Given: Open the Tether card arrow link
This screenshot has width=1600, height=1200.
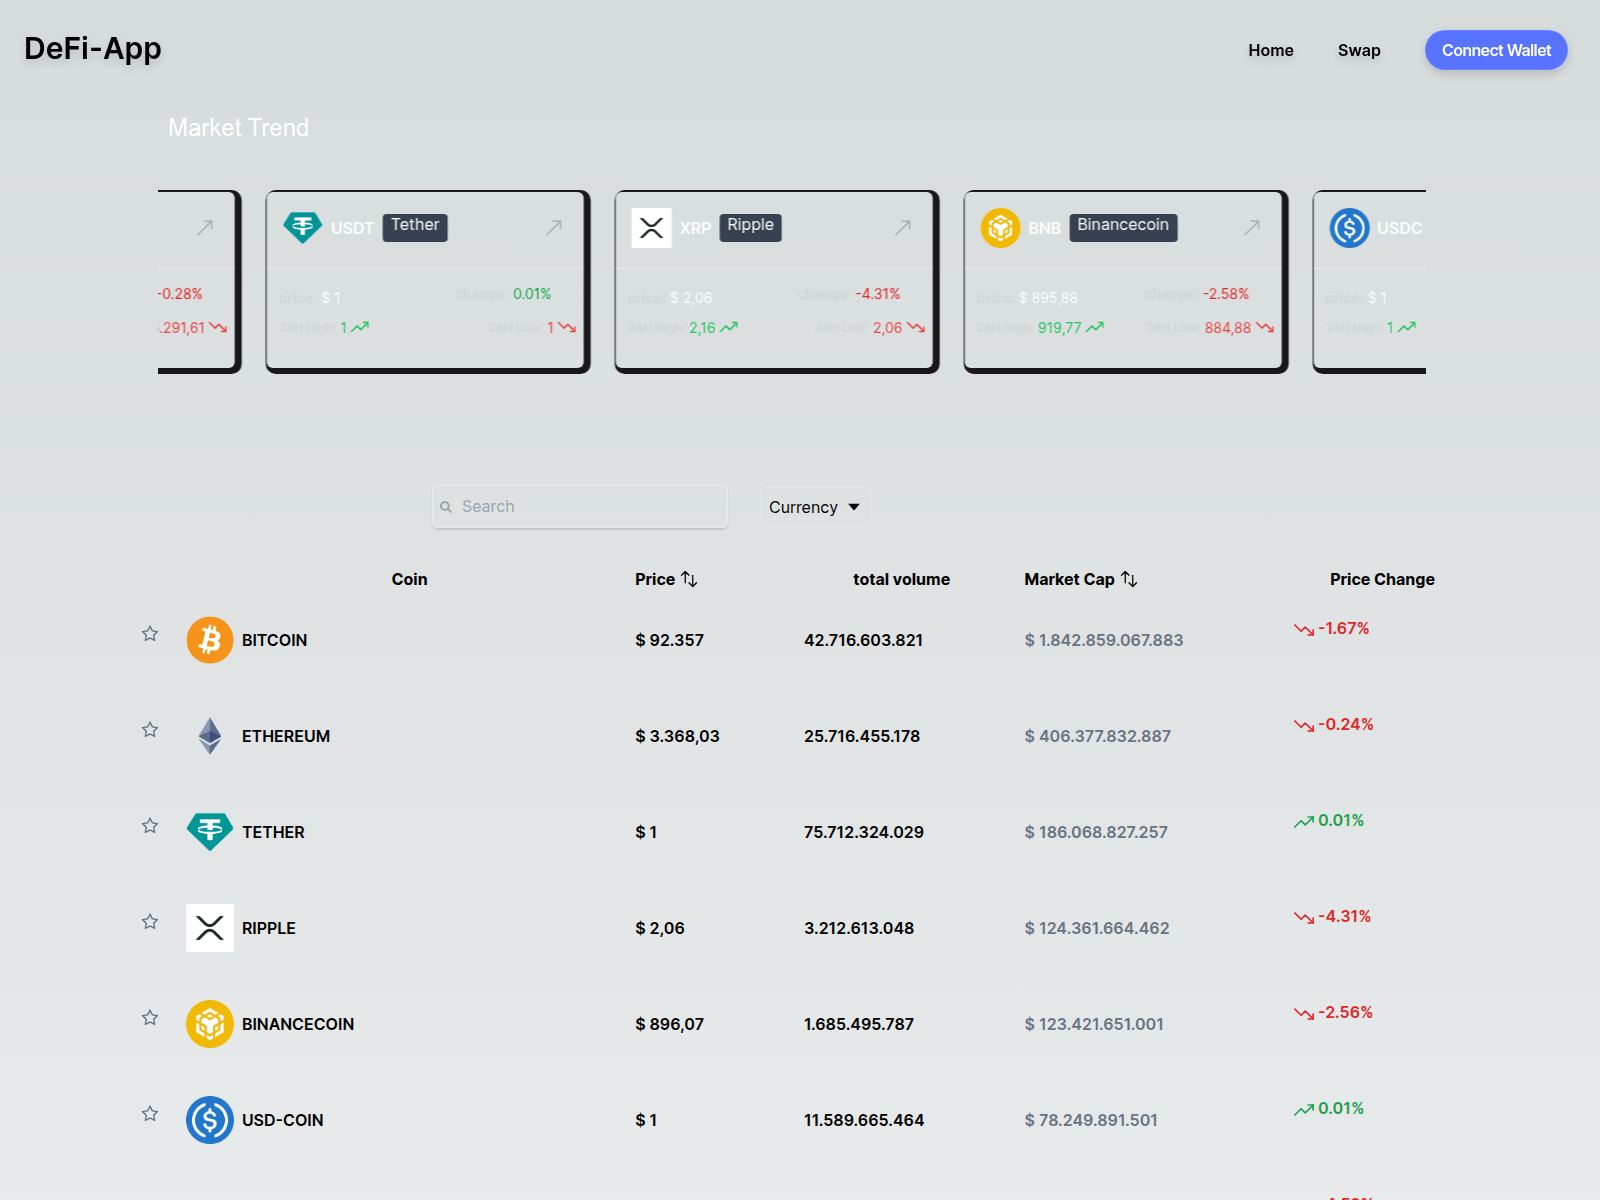Looking at the screenshot, I should point(554,228).
